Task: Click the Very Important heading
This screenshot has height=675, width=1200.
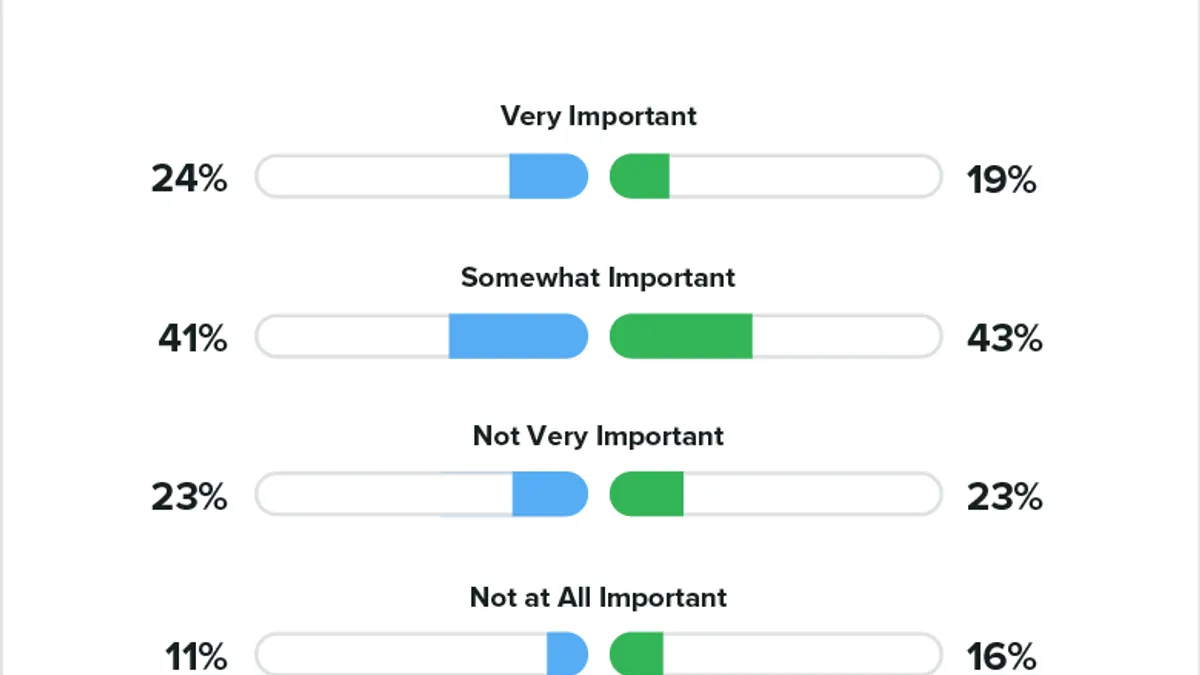Action: point(598,116)
